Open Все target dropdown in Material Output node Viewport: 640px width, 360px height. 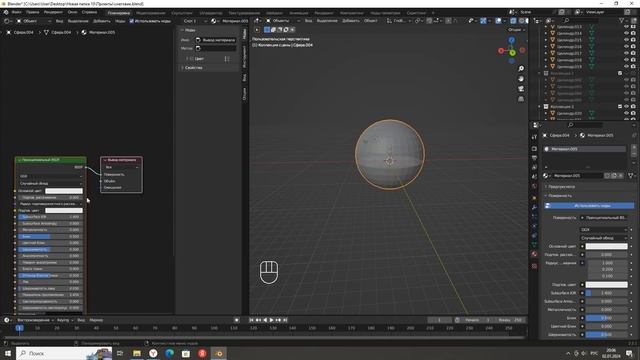point(122,167)
